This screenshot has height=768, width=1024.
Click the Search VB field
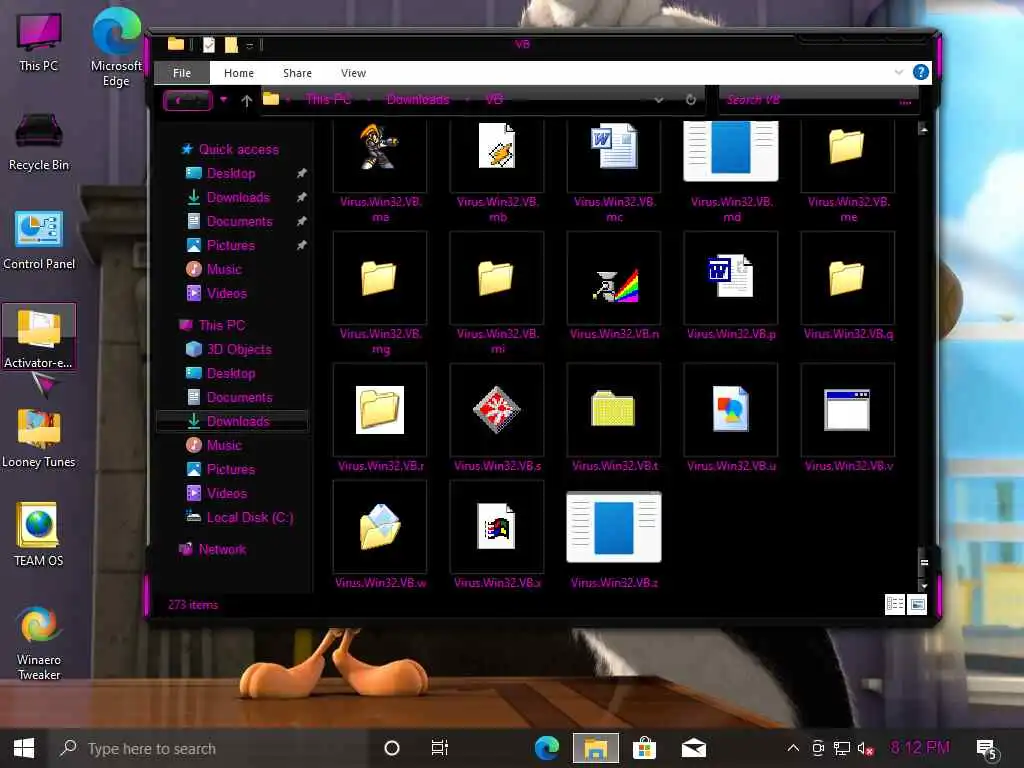819,100
